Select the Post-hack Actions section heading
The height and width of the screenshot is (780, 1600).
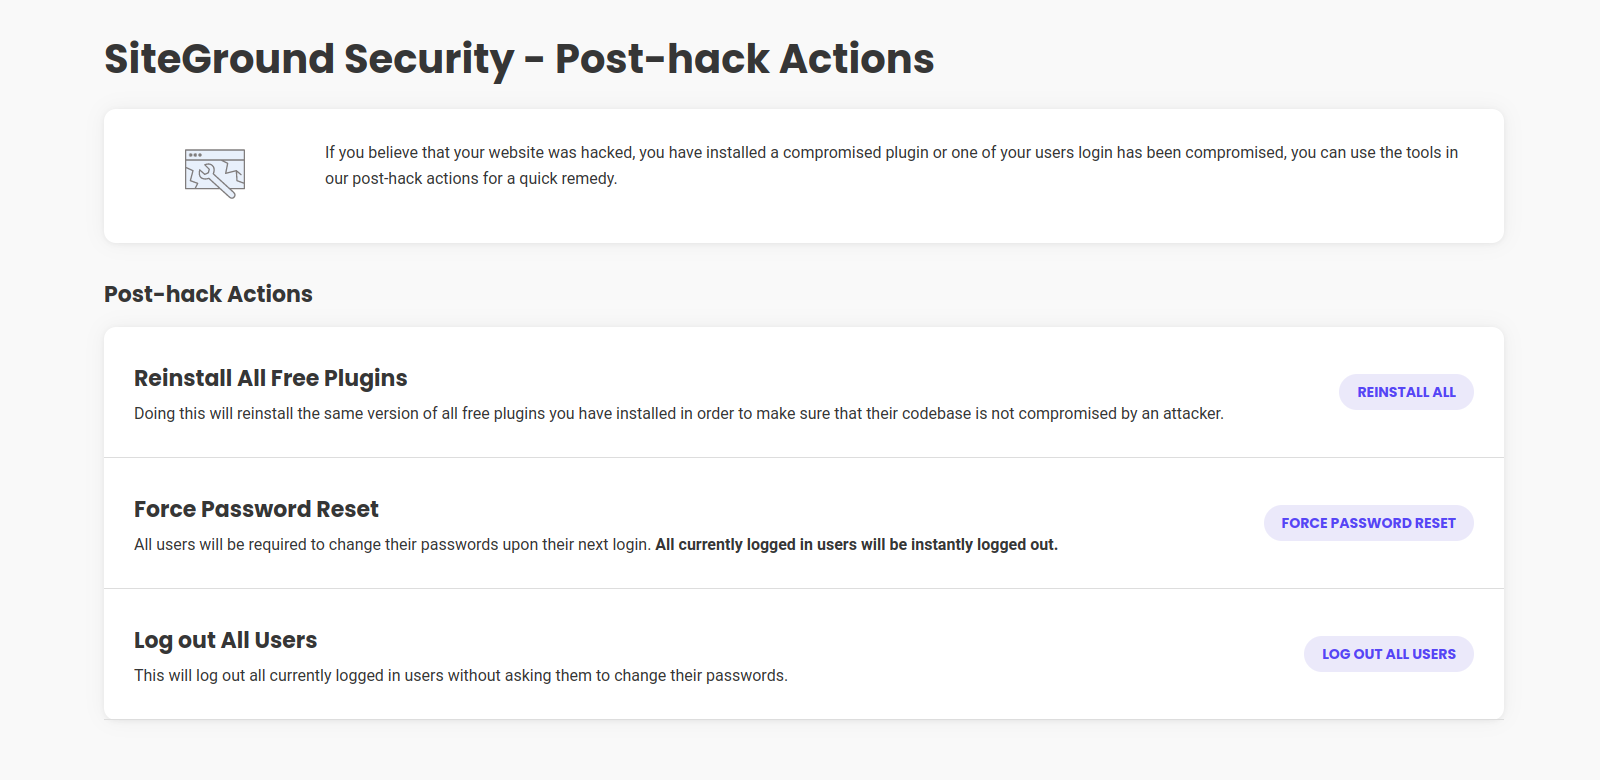[208, 294]
